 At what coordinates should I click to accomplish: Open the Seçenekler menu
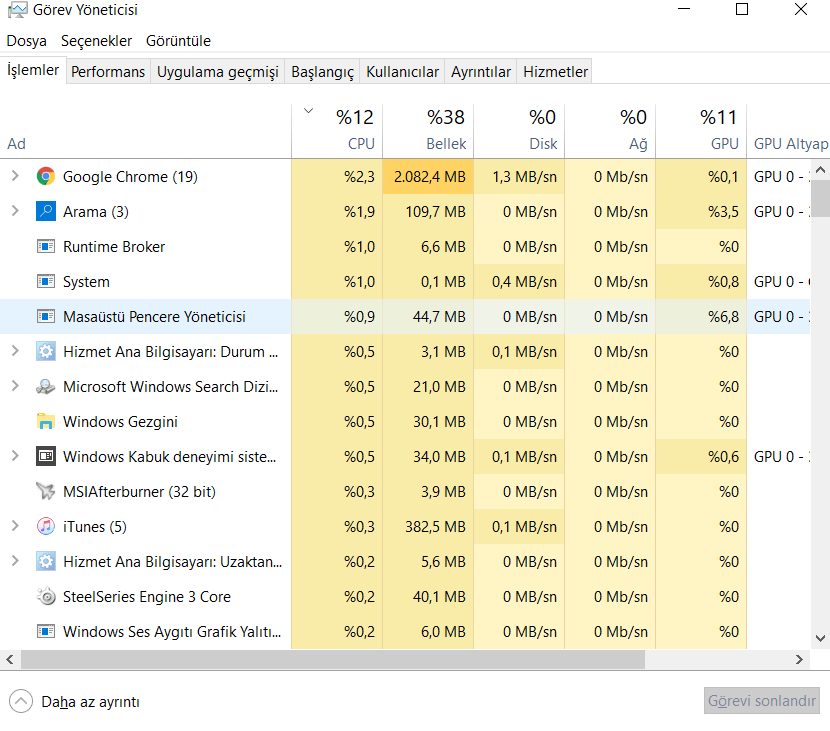pyautogui.click(x=96, y=41)
